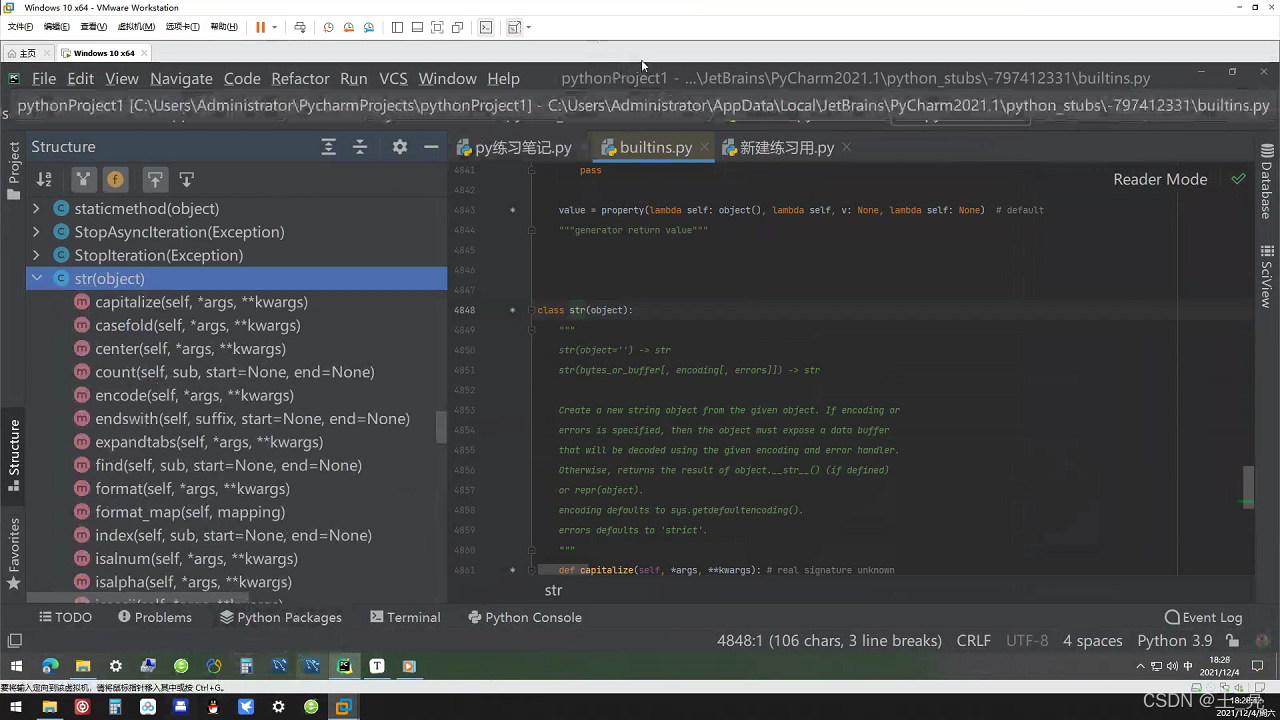Open the Python Packages tool window

point(281,617)
